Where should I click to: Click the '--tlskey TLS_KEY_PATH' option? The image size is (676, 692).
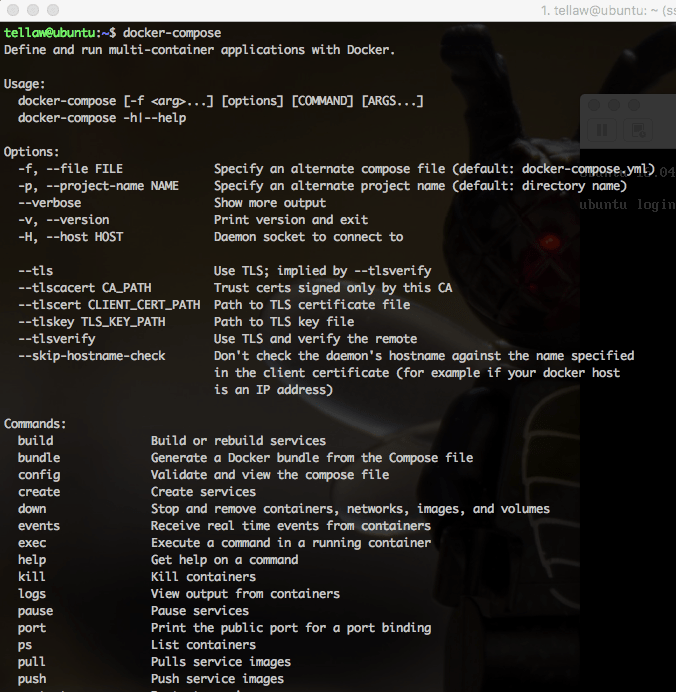(91, 322)
